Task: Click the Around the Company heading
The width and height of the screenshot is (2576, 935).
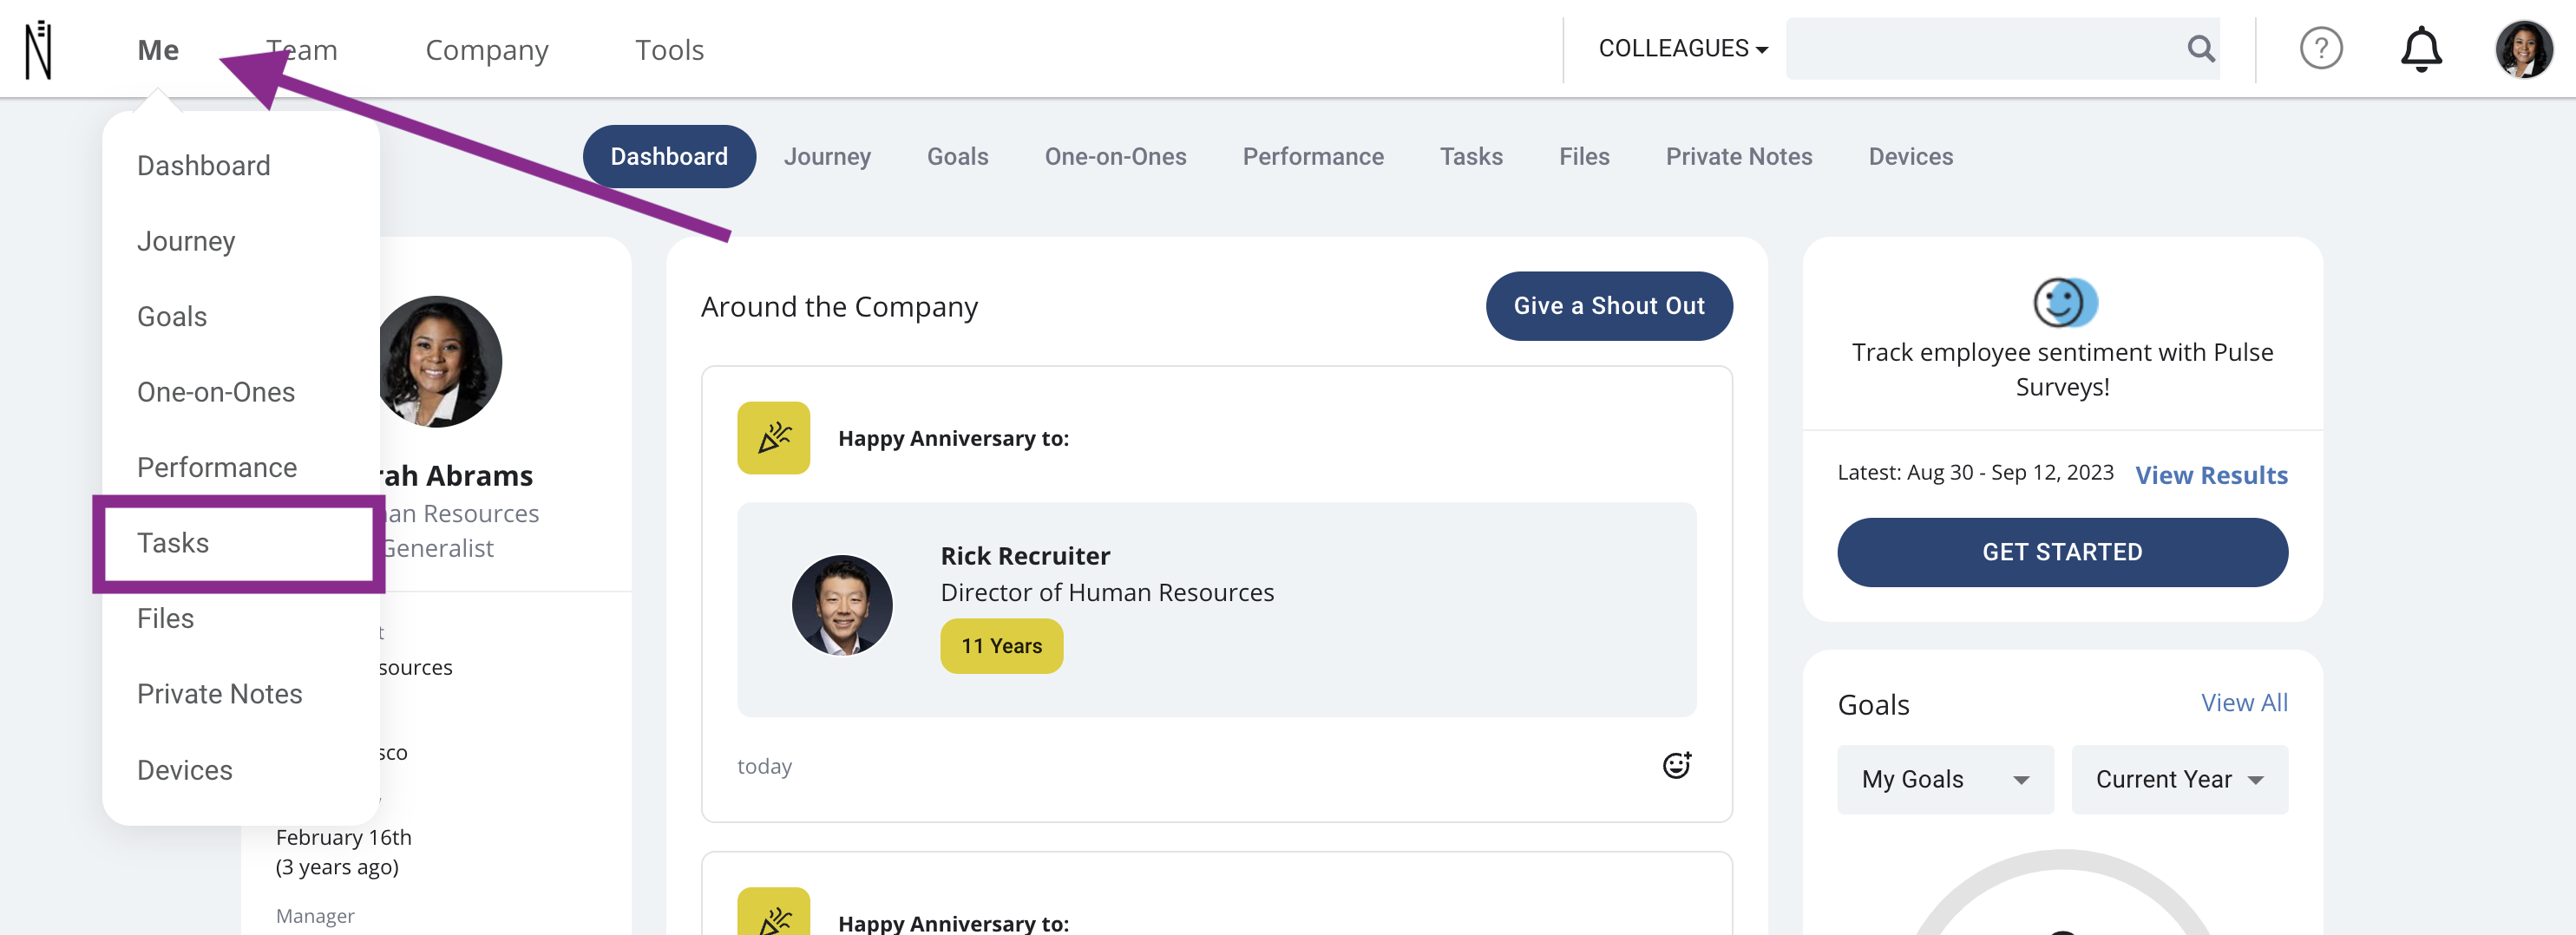Action: point(839,306)
